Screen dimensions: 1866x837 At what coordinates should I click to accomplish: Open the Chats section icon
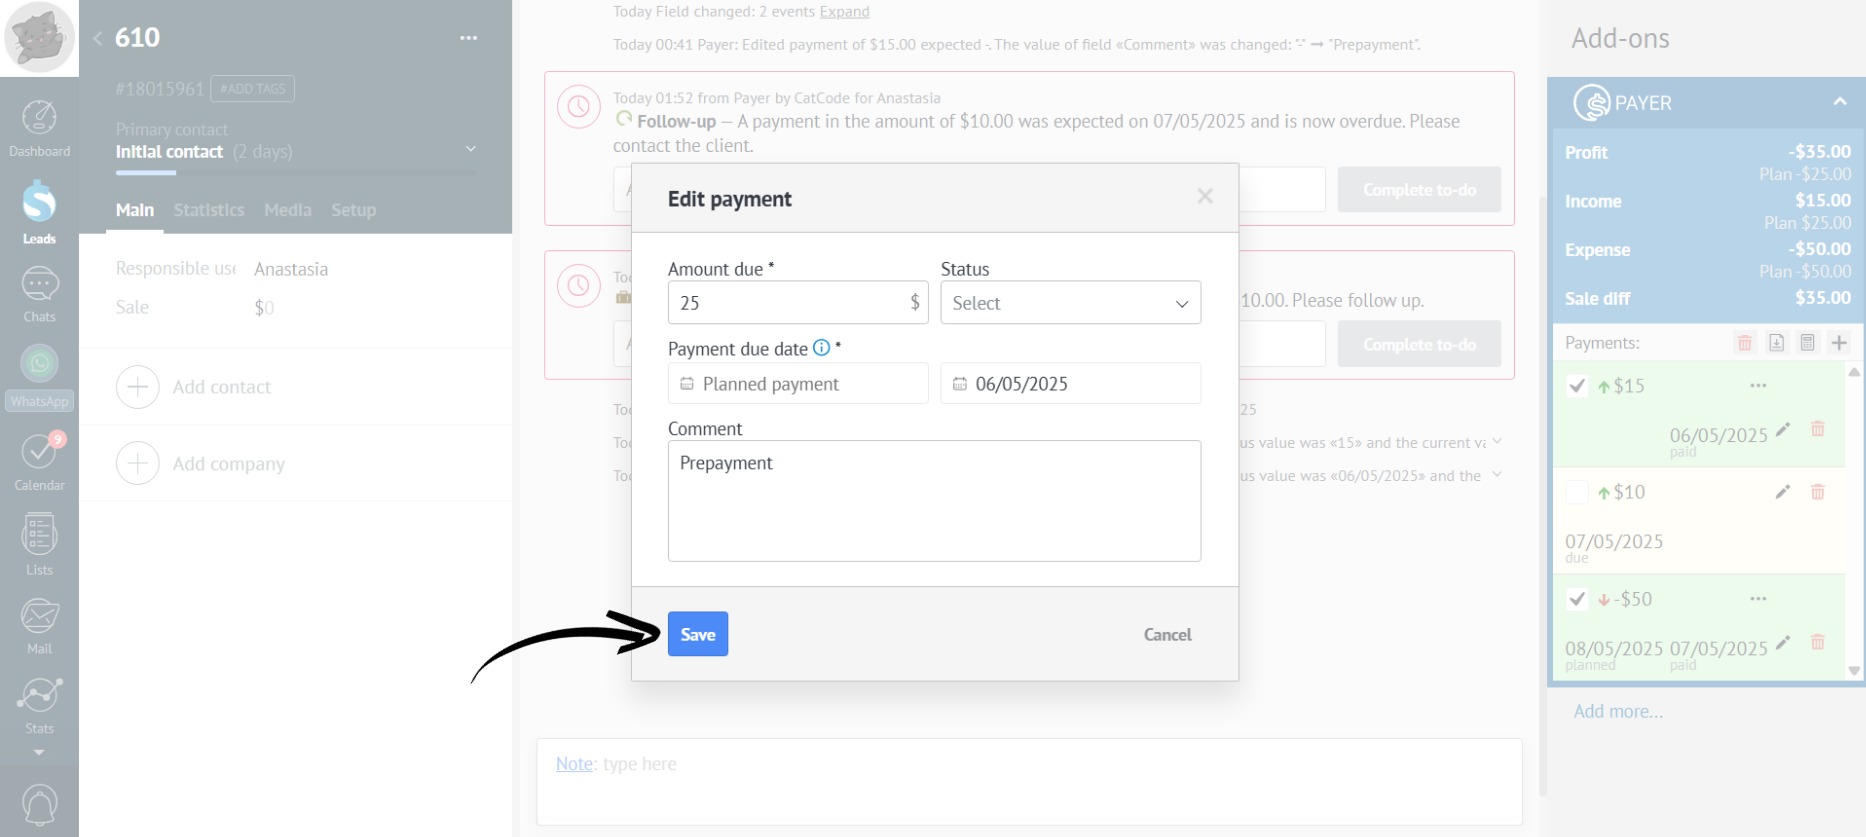click(x=39, y=294)
